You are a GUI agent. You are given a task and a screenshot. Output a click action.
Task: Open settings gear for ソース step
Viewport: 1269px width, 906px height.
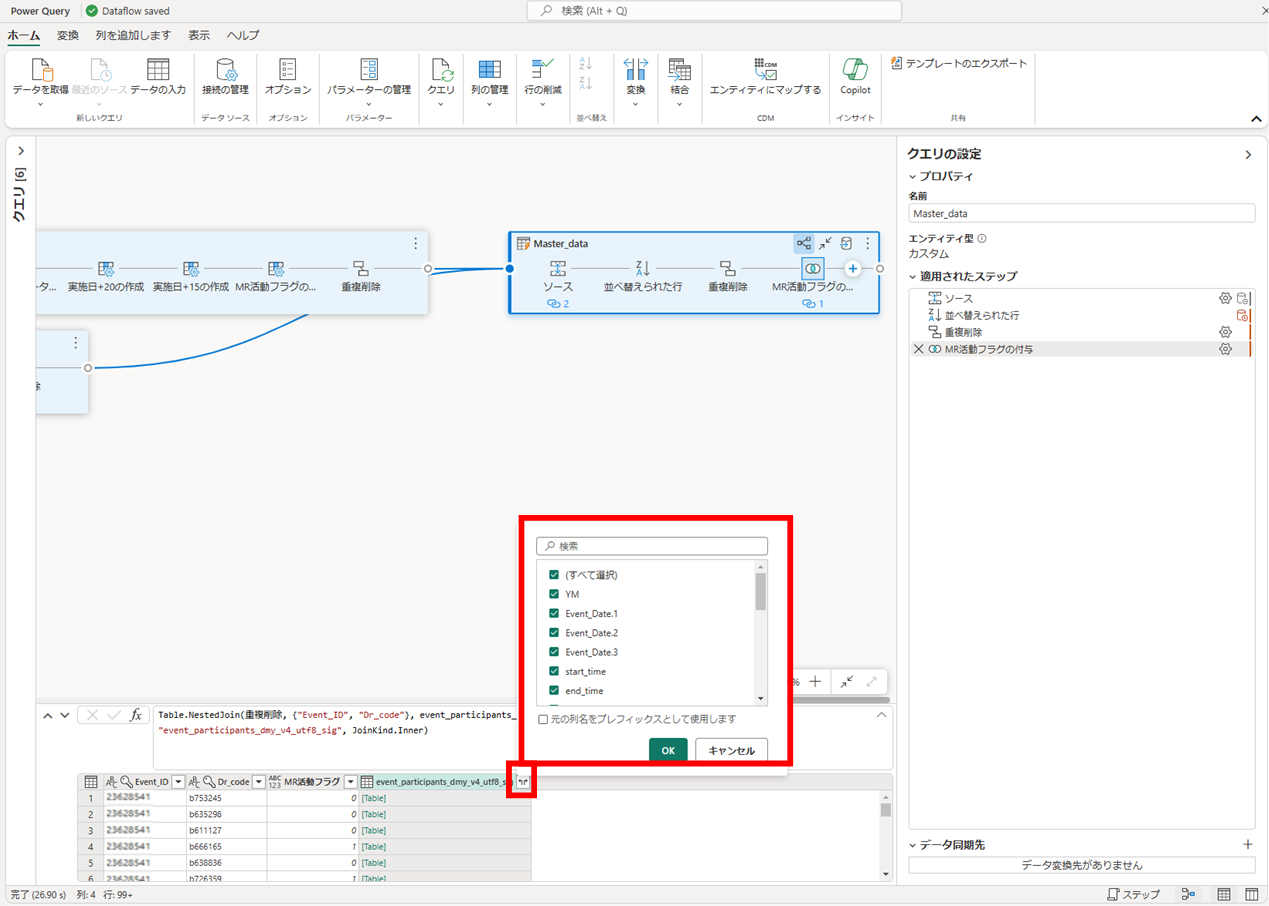(1225, 298)
